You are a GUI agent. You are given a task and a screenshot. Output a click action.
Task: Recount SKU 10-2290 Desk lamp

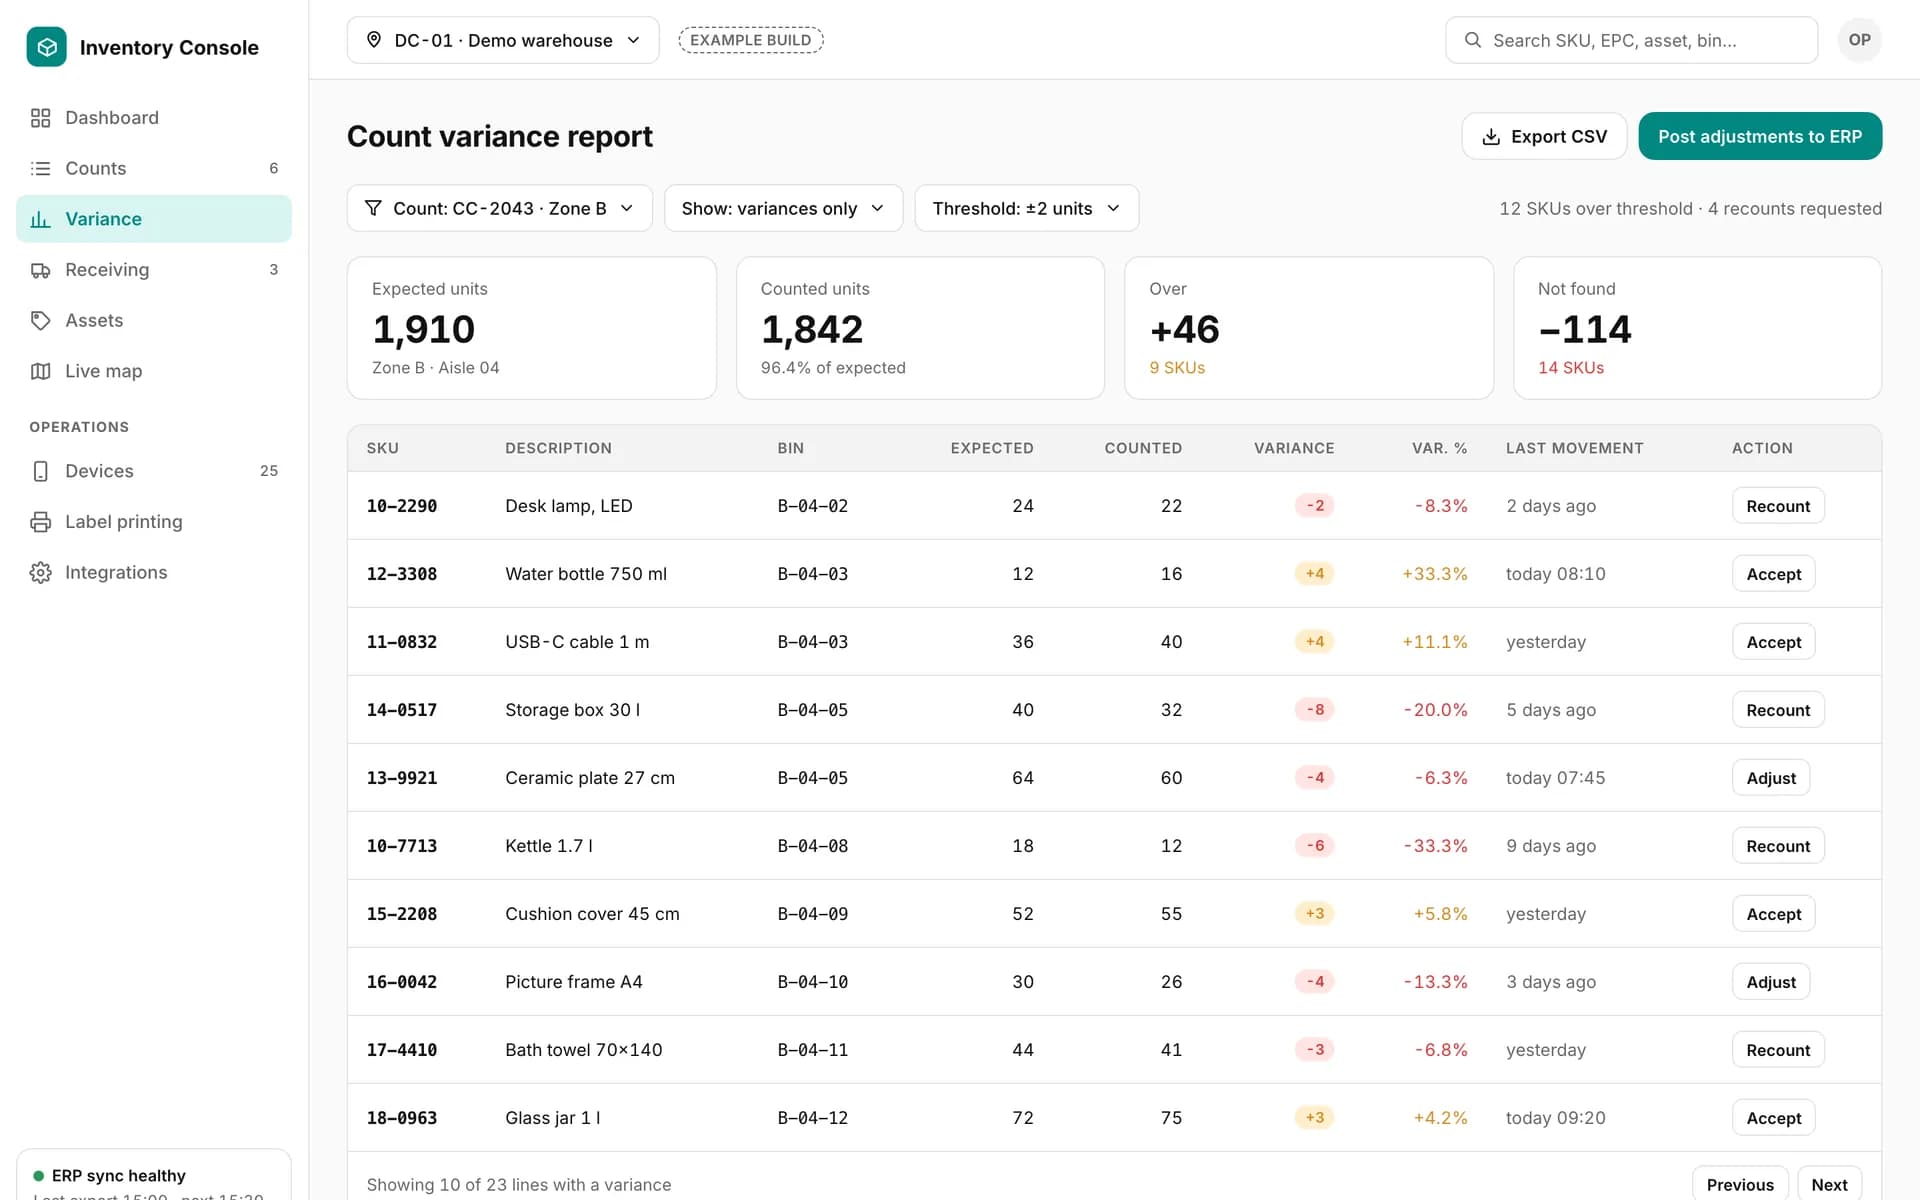pyautogui.click(x=1777, y=506)
